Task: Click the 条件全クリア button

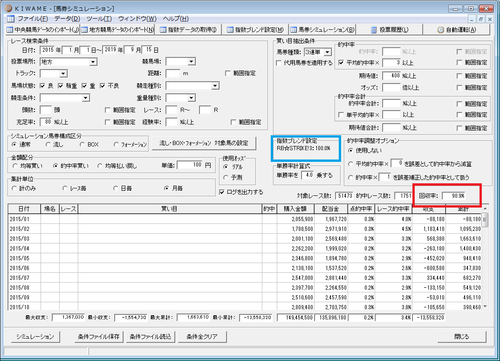Action: 202,337
